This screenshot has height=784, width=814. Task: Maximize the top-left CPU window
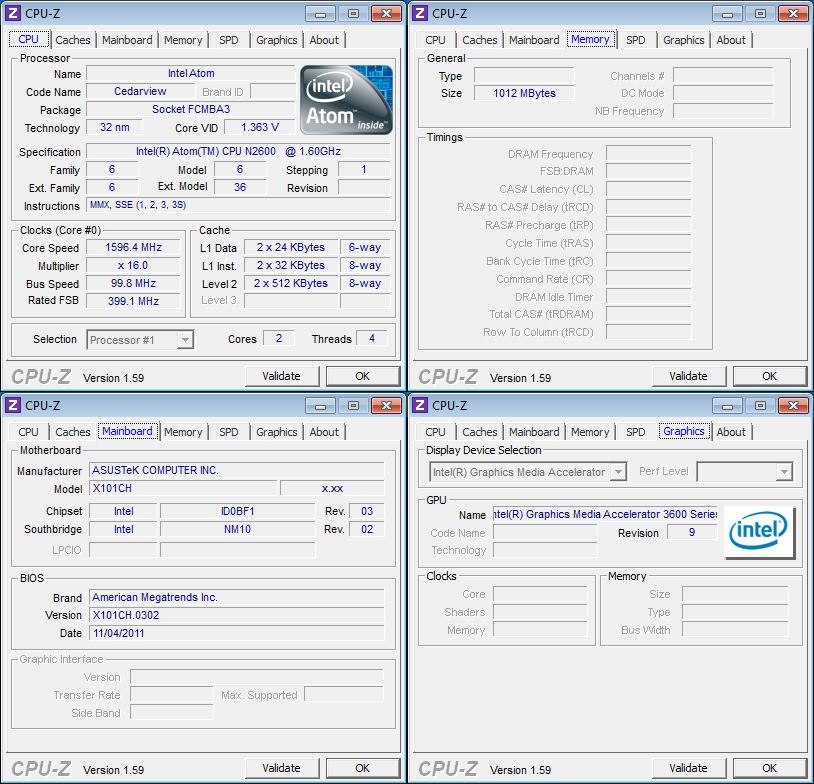point(353,14)
